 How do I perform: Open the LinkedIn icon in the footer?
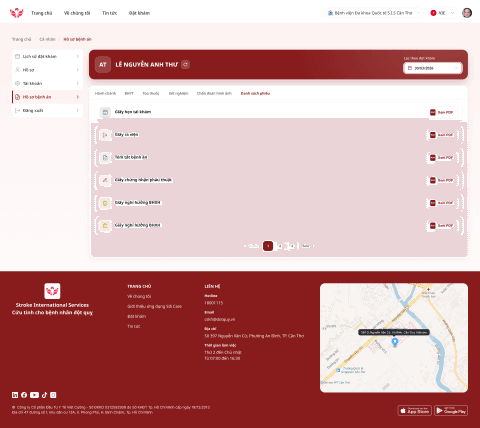(15, 395)
